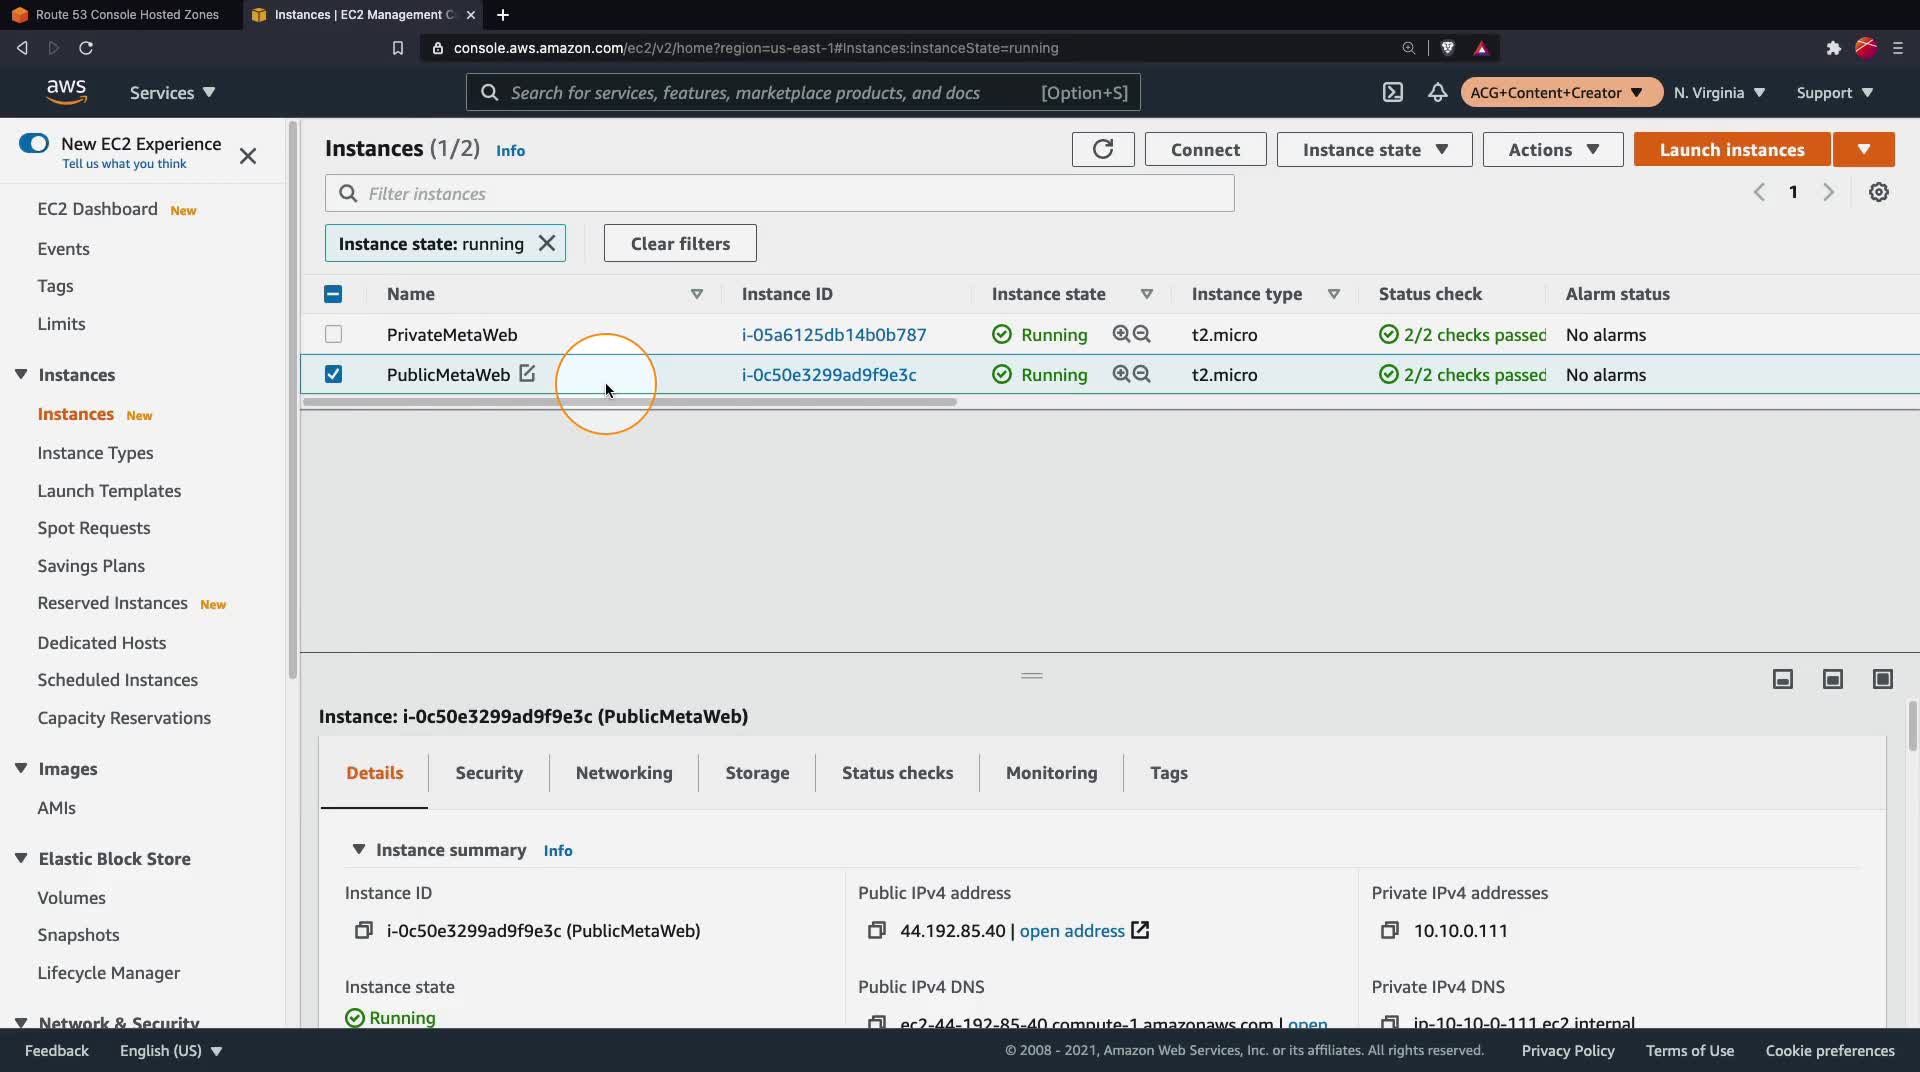Click edit pencil next to PublicMetaWeb
1920x1072 pixels.
pos(527,373)
